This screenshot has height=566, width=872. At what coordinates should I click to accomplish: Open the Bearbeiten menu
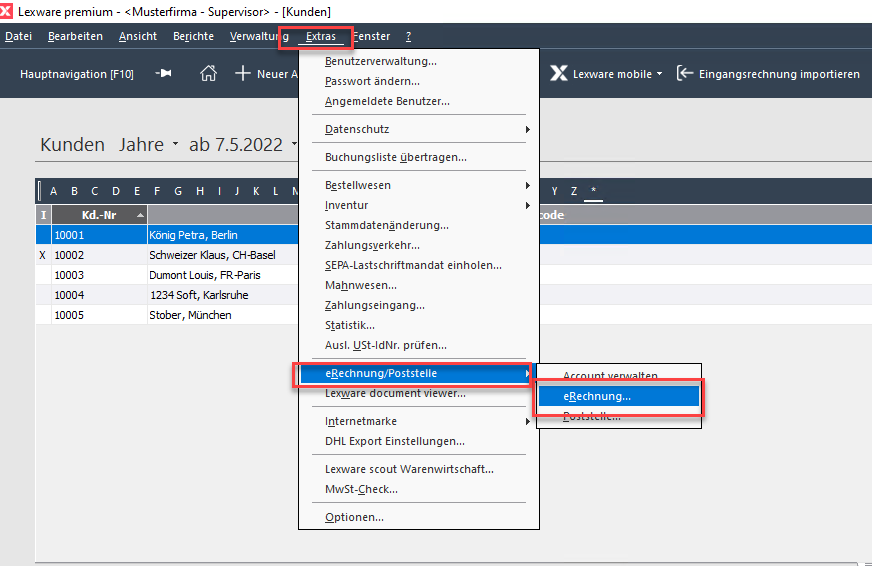pyautogui.click(x=75, y=36)
